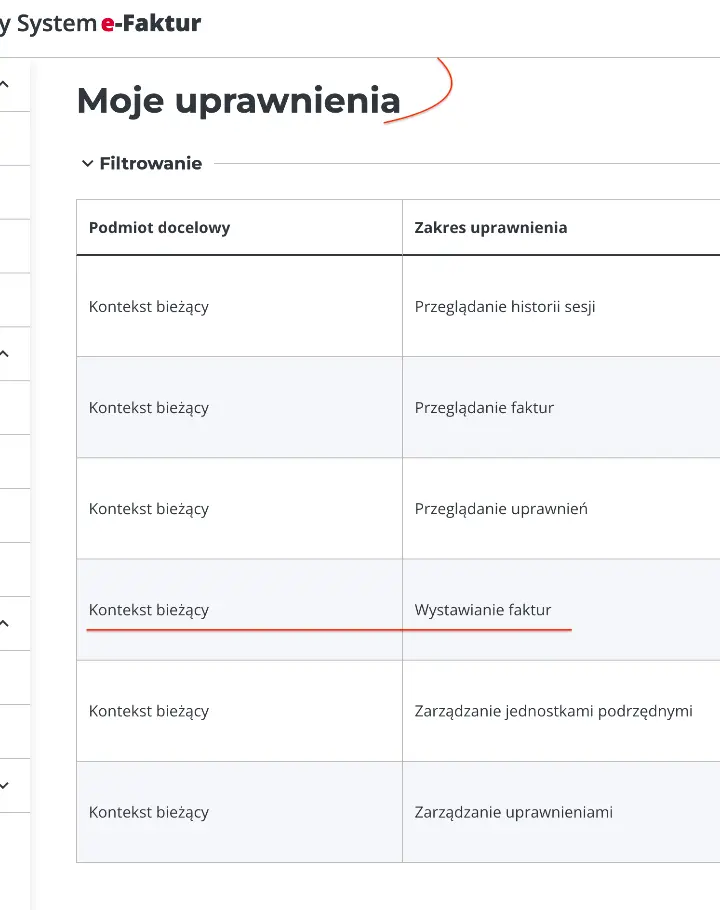Click the Filtrowanie label text

[x=150, y=164]
